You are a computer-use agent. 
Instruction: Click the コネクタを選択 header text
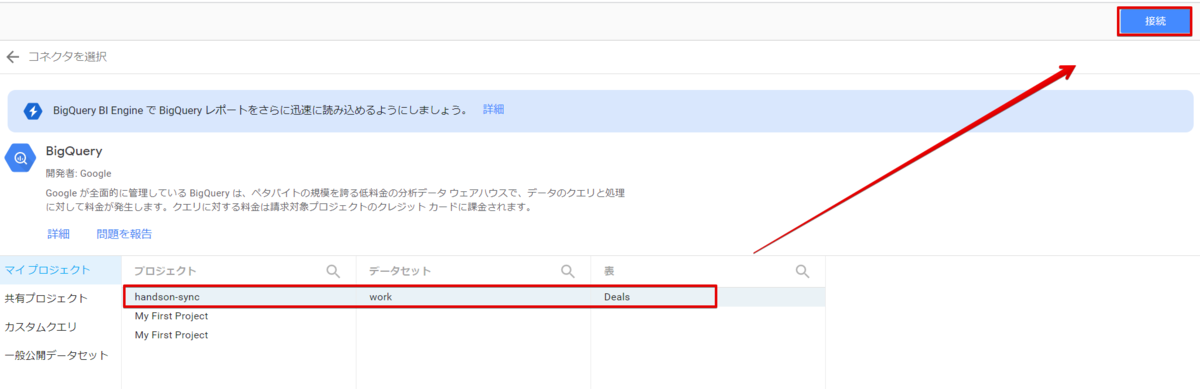point(67,57)
